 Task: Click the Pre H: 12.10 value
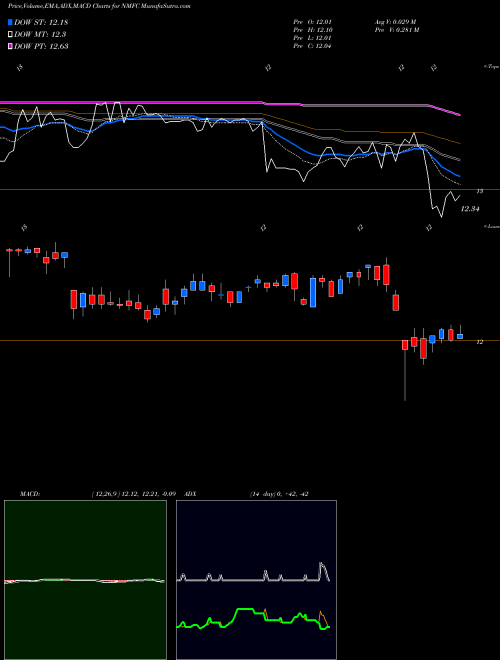(x=312, y=30)
